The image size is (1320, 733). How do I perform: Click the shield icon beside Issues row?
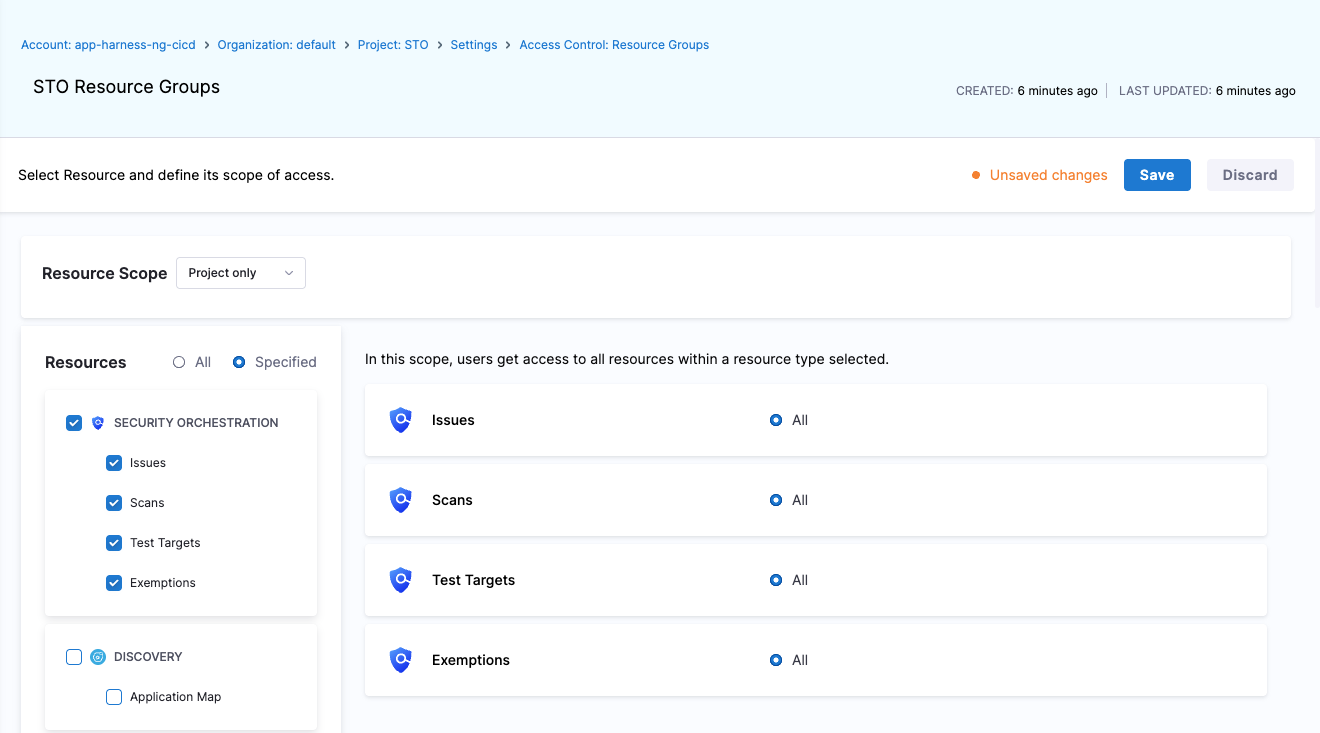click(x=401, y=420)
